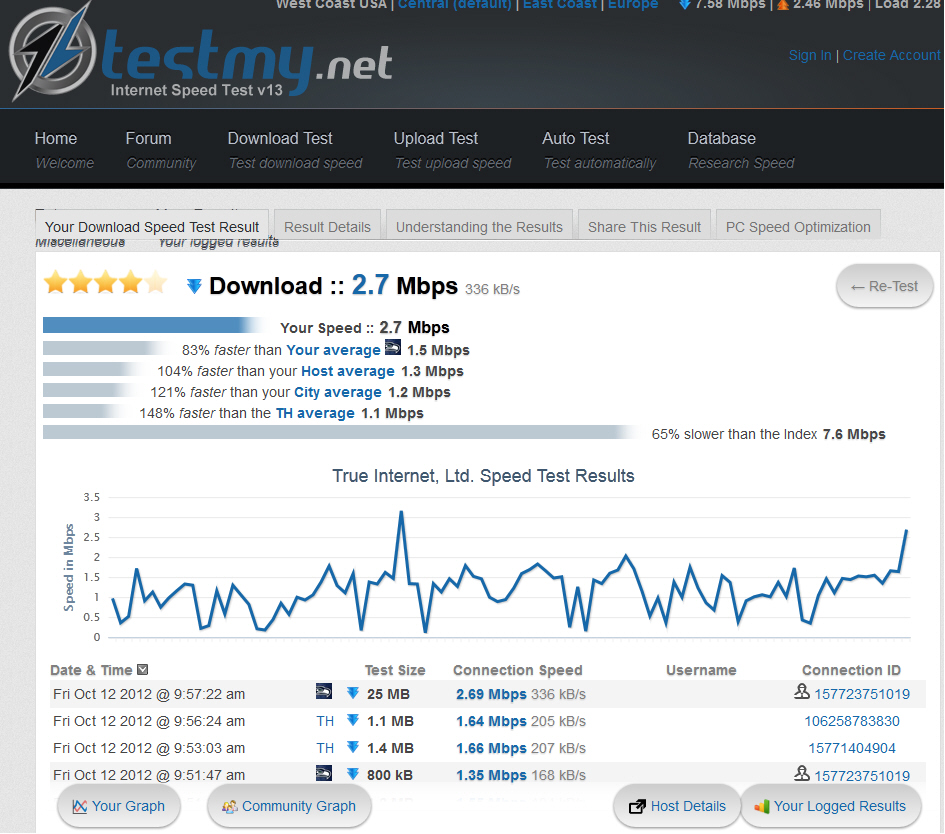Image resolution: width=945 pixels, height=834 pixels.
Task: Click the download arrow in the 1.1 MB row
Action: [353, 720]
